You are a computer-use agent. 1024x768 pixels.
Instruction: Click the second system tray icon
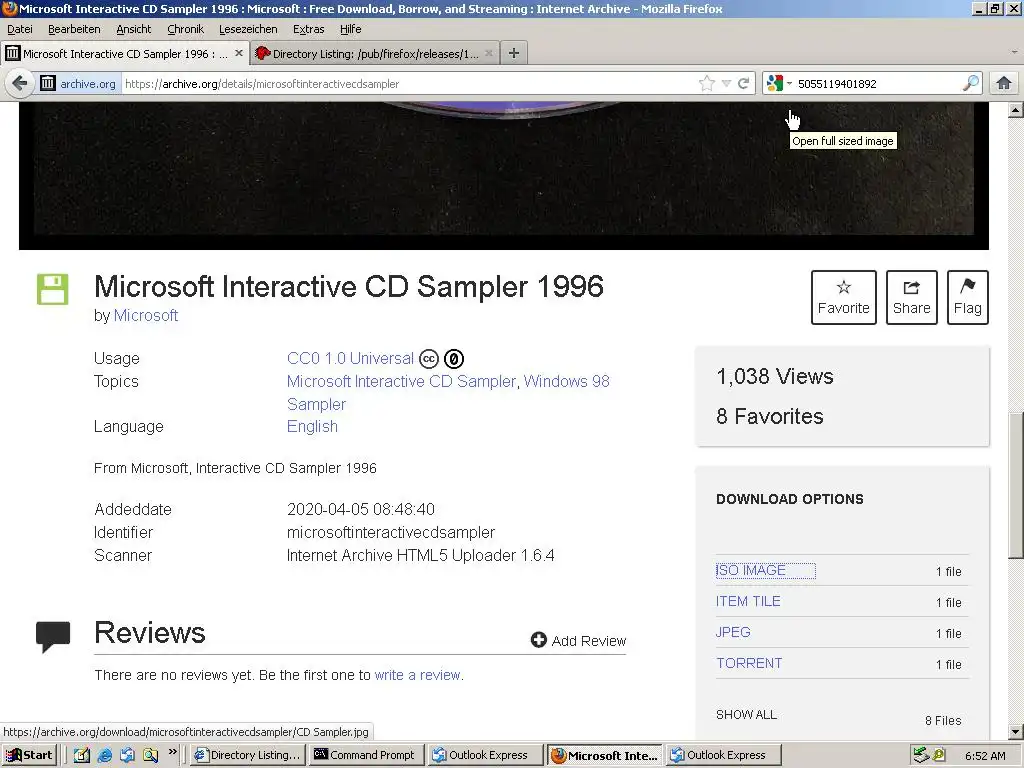(x=939, y=755)
